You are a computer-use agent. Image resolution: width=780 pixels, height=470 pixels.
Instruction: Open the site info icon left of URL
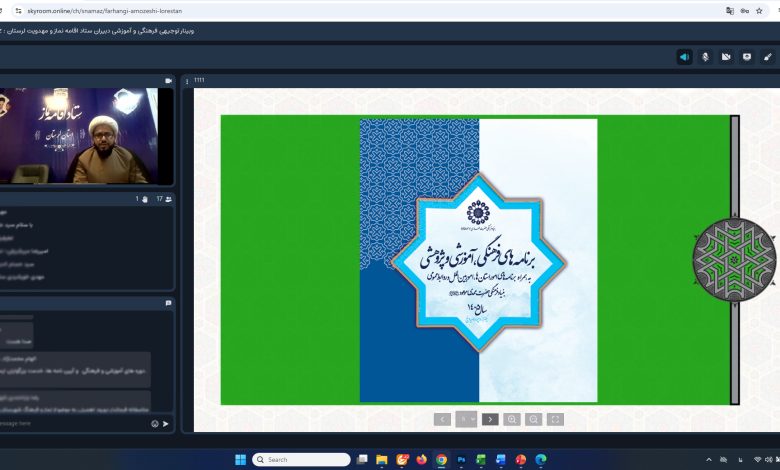[x=18, y=10]
